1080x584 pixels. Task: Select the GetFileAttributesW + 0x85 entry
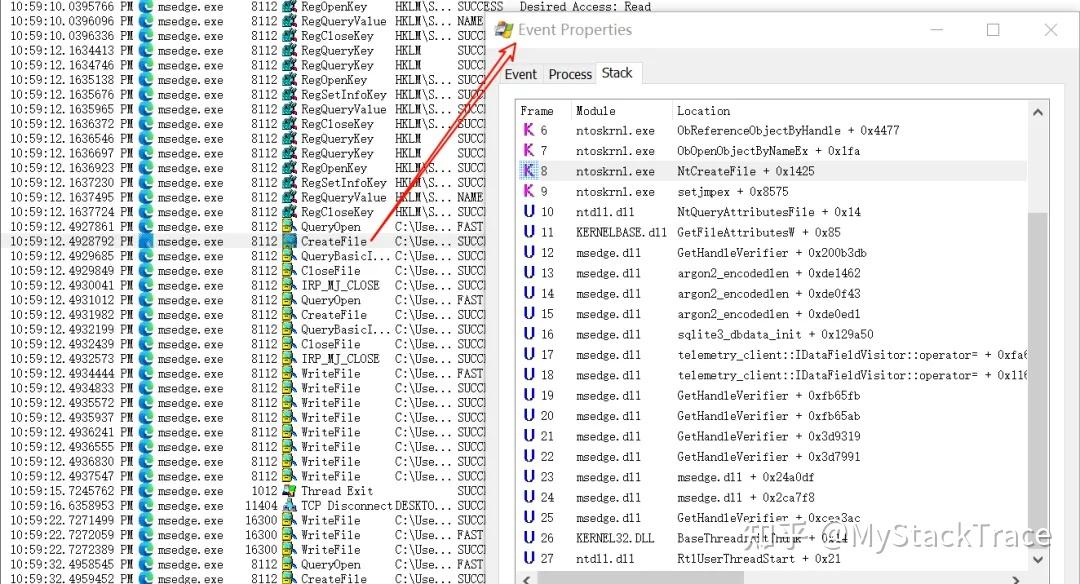pyautogui.click(x=758, y=232)
